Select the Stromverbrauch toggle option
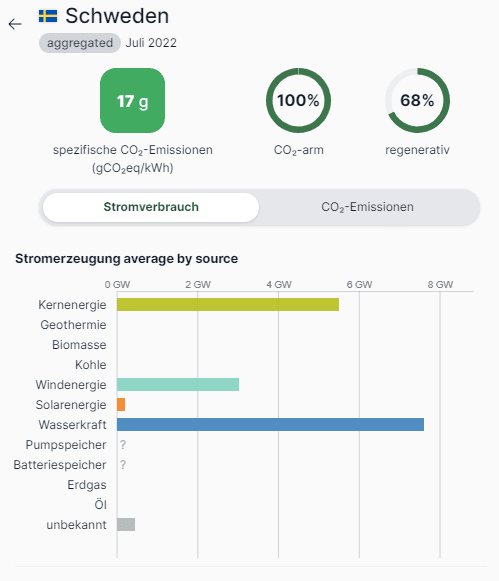Image resolution: width=499 pixels, height=581 pixels. click(x=151, y=207)
